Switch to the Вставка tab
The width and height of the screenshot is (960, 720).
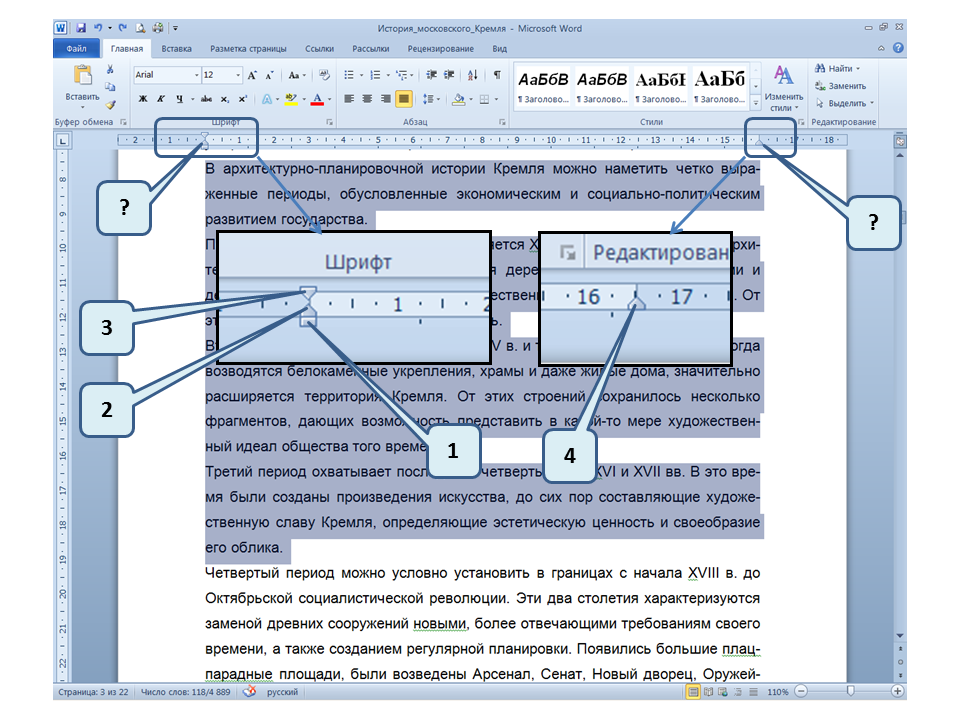click(x=177, y=48)
